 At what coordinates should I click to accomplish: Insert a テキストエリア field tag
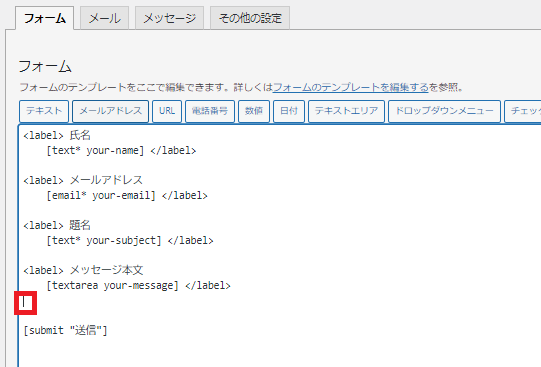coord(346,111)
